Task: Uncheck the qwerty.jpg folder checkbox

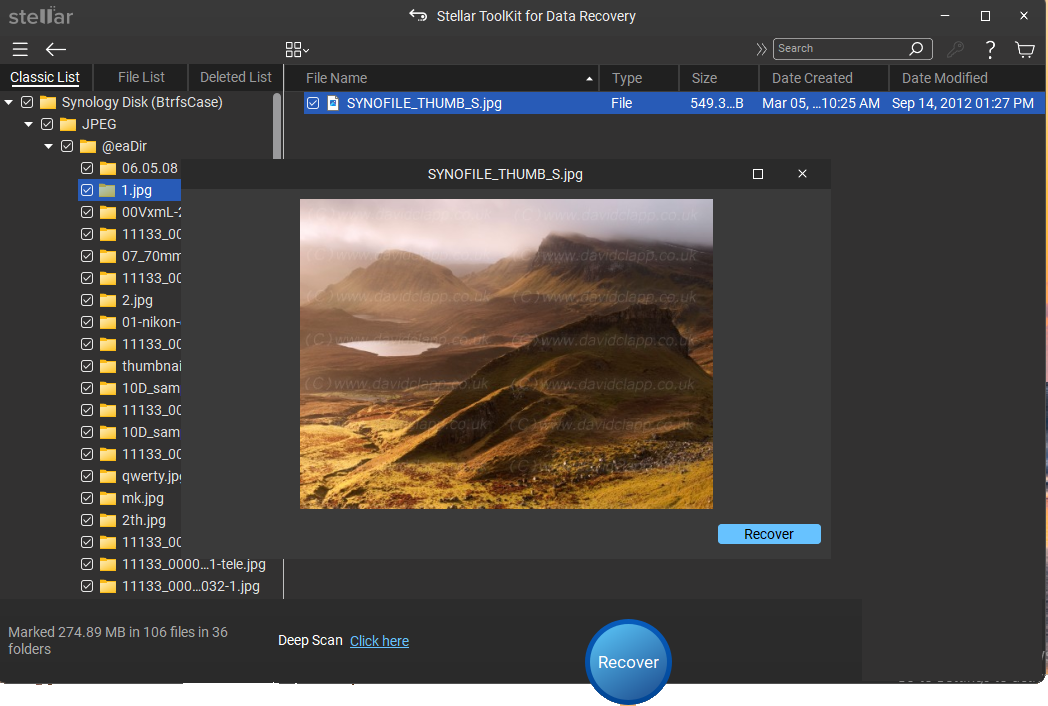Action: (87, 476)
